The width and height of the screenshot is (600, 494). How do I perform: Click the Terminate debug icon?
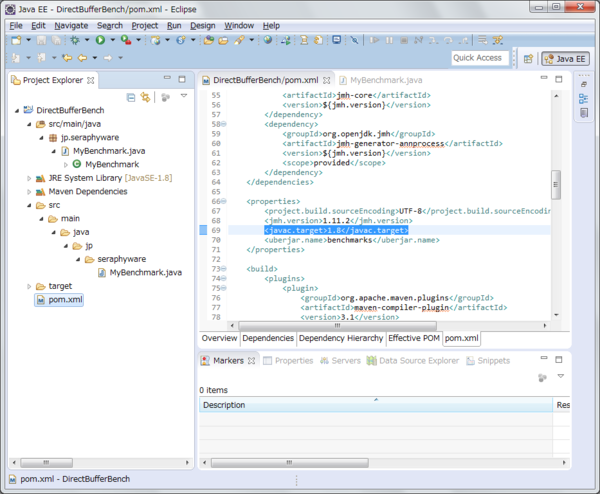pos(404,40)
